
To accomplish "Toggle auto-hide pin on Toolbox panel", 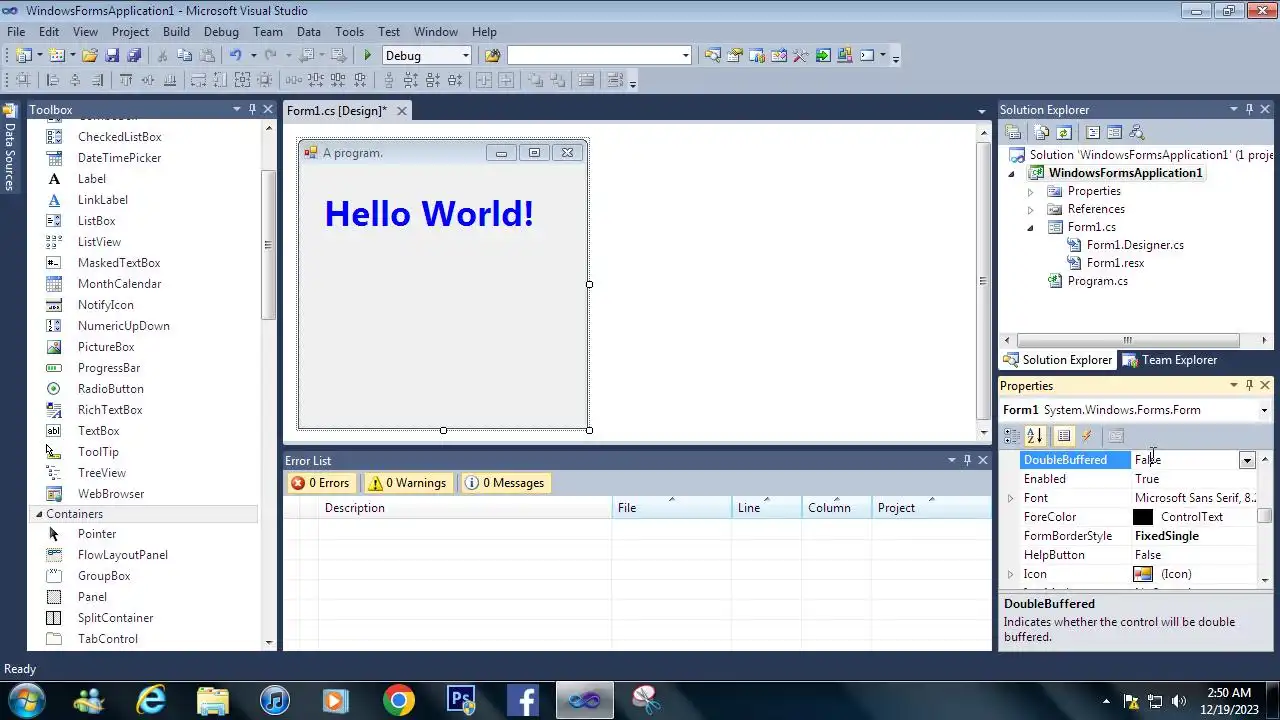I will click(x=252, y=109).
